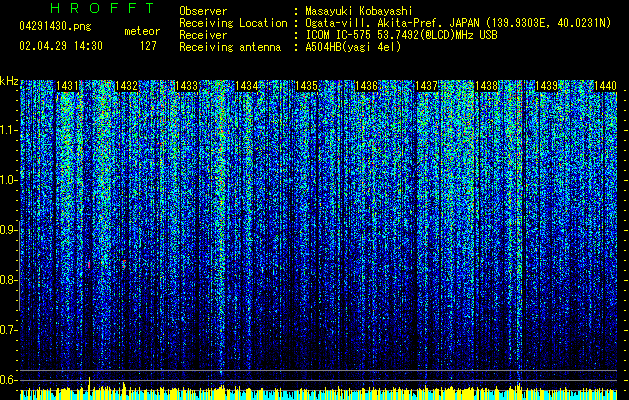The height and width of the screenshot is (400, 629).
Task: Click the meteor label
Action: click(142, 31)
